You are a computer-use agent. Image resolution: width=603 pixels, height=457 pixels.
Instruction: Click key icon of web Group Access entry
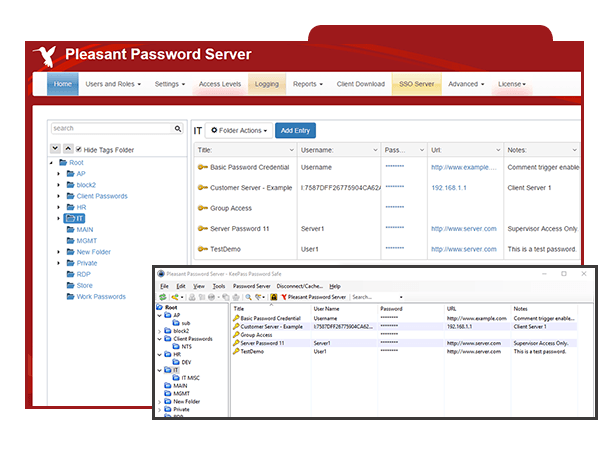point(203,208)
